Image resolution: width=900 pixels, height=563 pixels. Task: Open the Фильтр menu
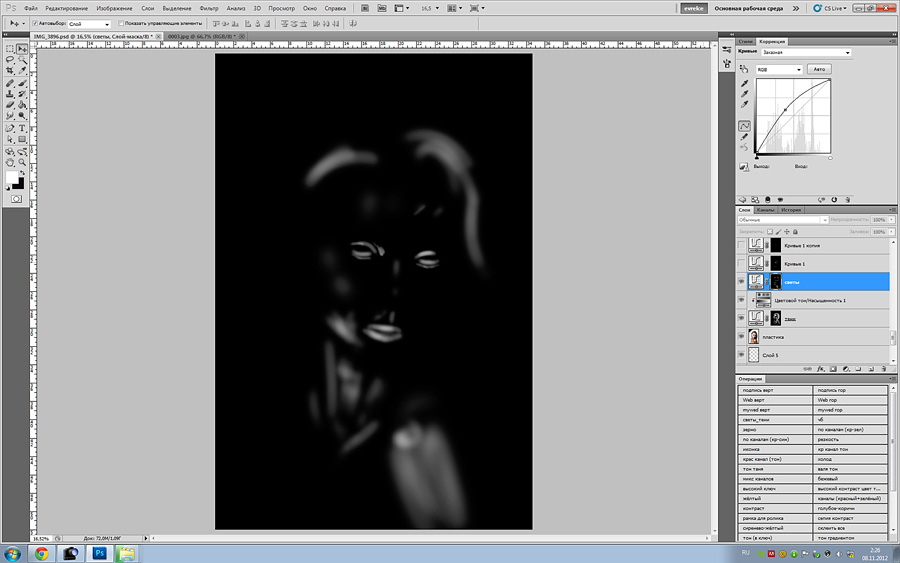pyautogui.click(x=209, y=9)
